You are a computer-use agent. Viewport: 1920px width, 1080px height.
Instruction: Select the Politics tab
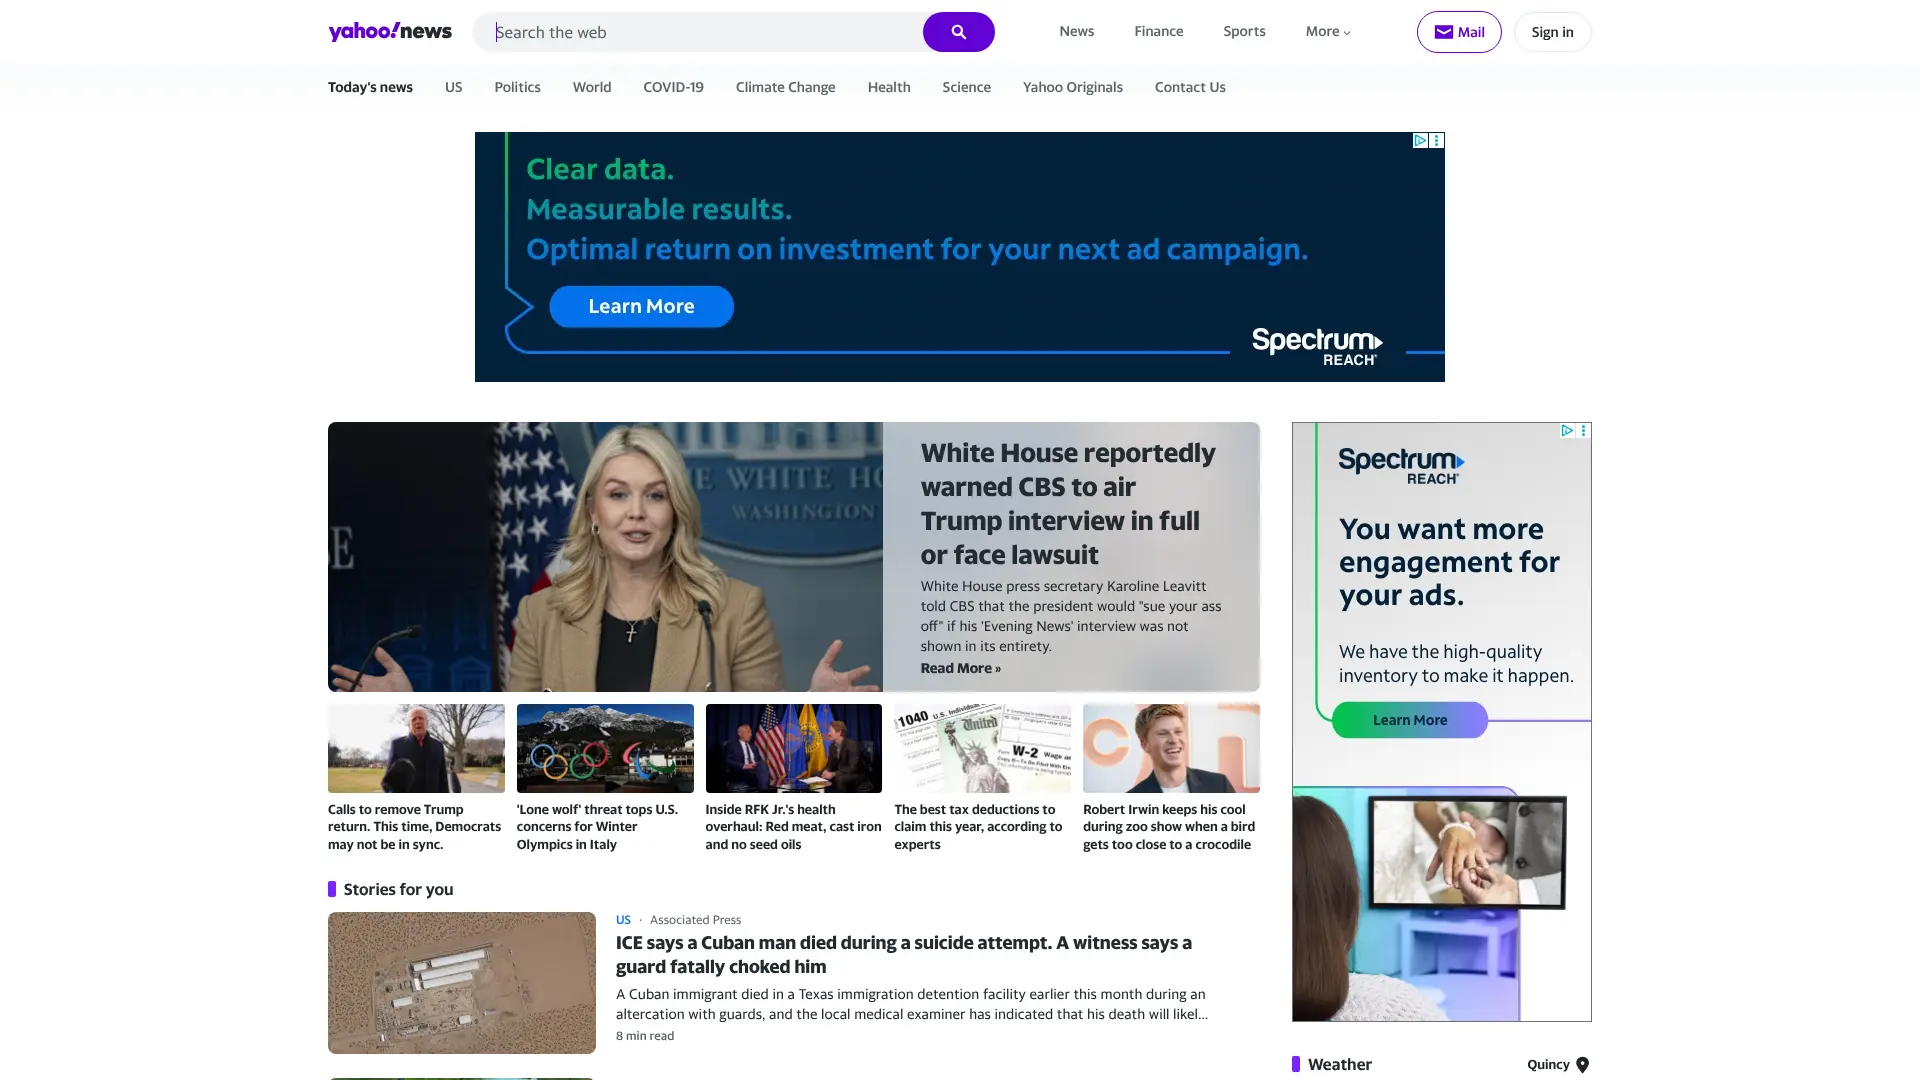point(517,87)
